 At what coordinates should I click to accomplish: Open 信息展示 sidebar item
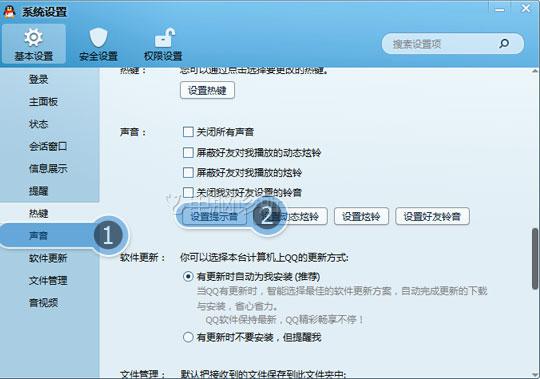click(x=48, y=169)
